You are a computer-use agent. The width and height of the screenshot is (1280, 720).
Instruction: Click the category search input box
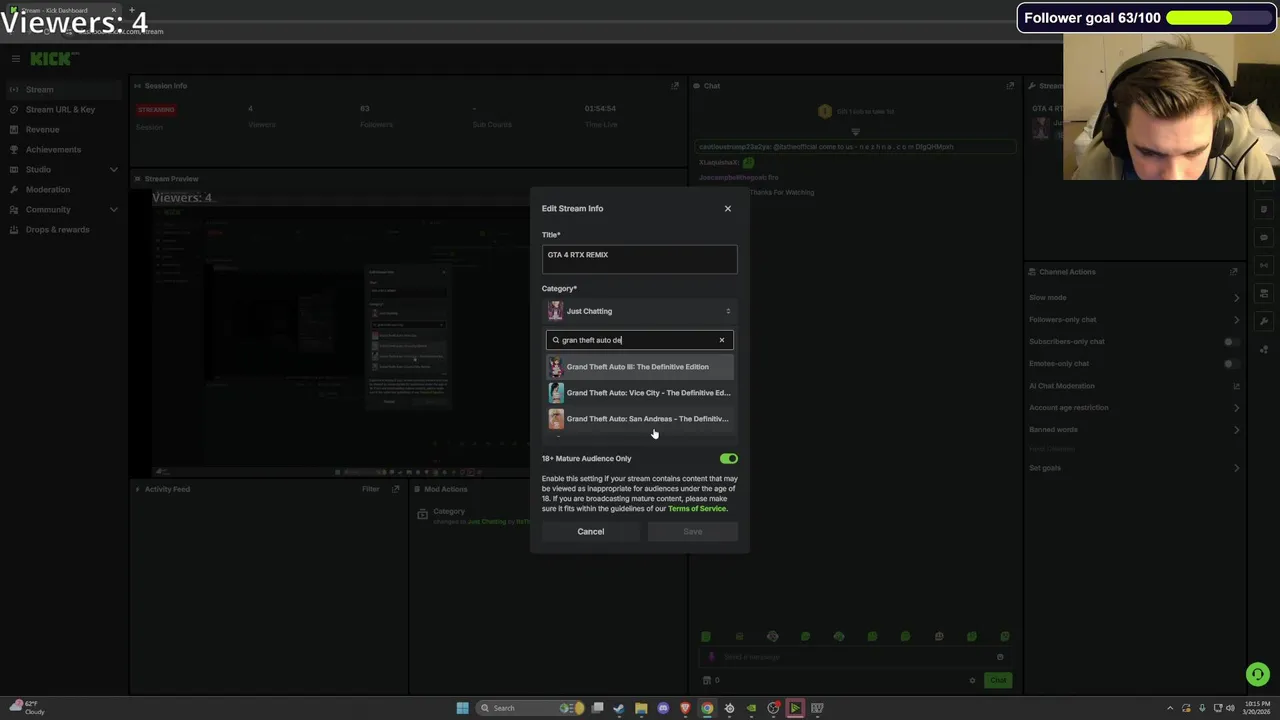[639, 340]
